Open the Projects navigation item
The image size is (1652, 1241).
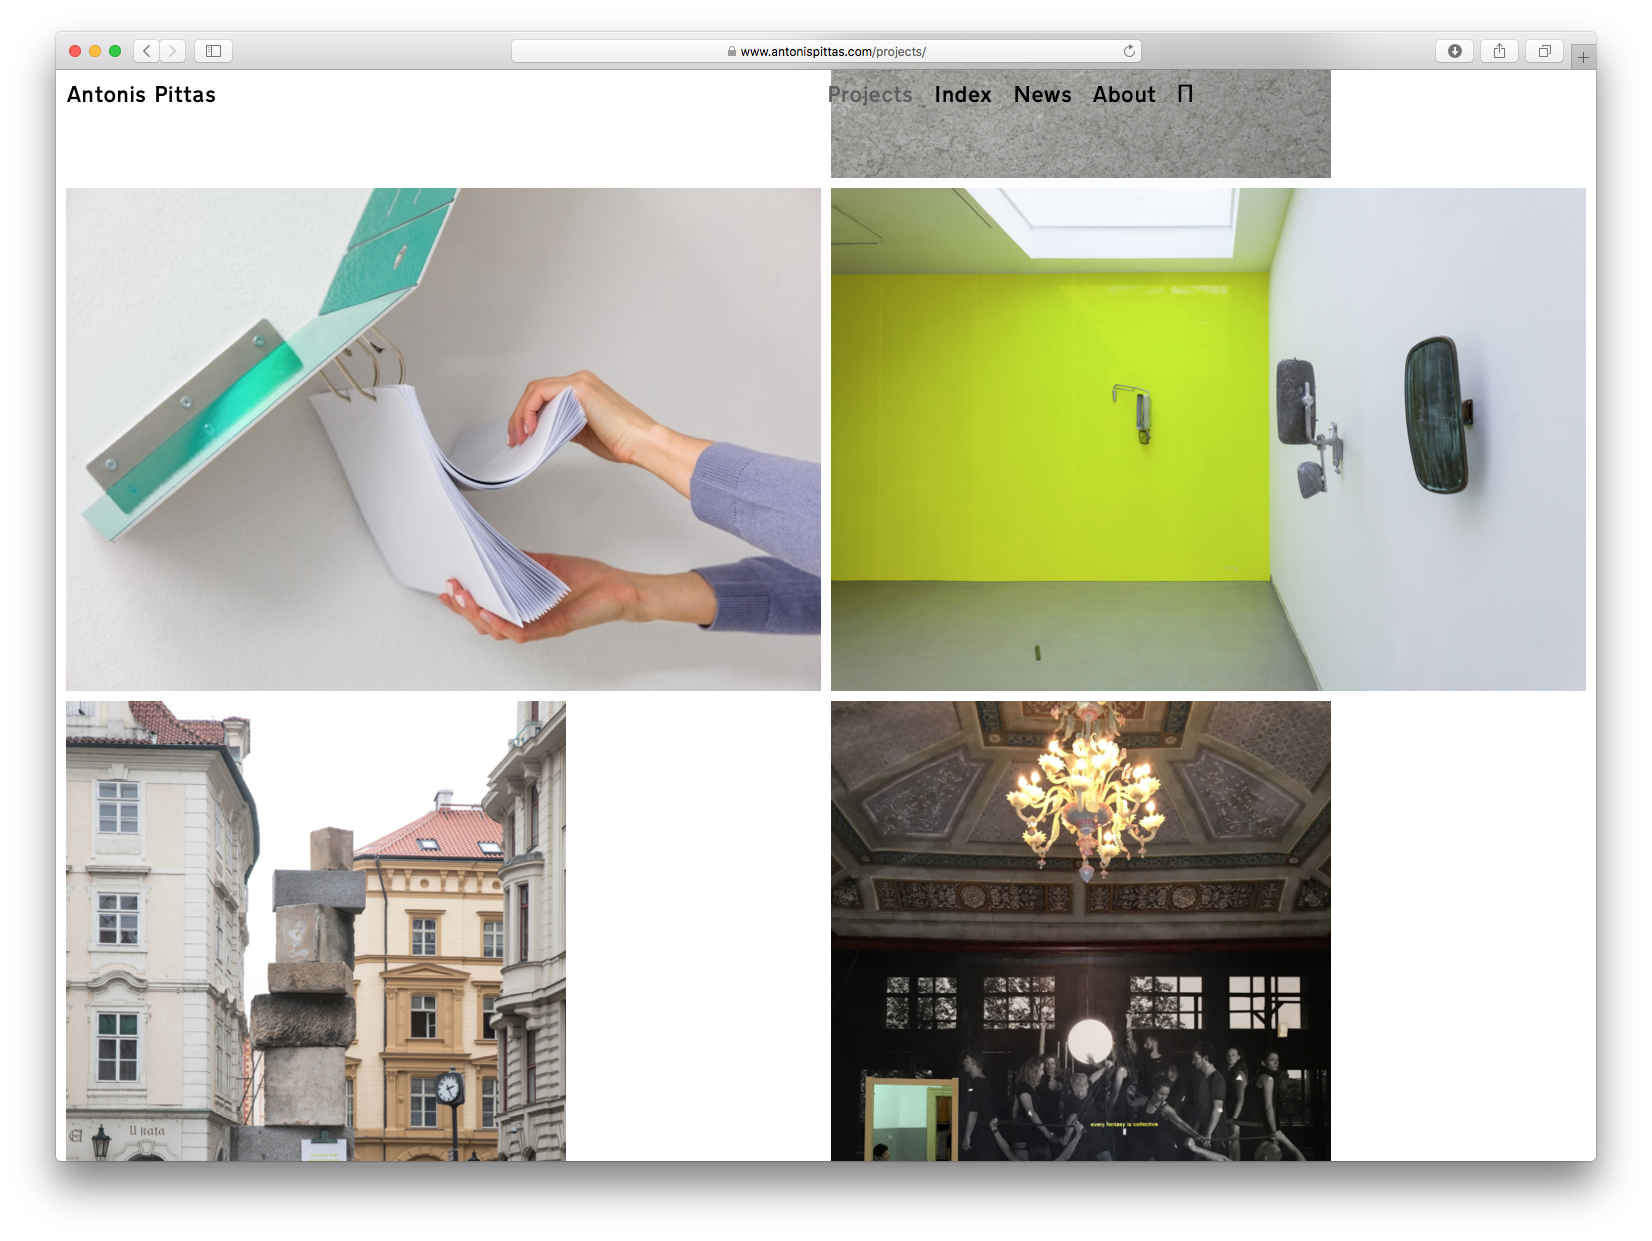(870, 95)
